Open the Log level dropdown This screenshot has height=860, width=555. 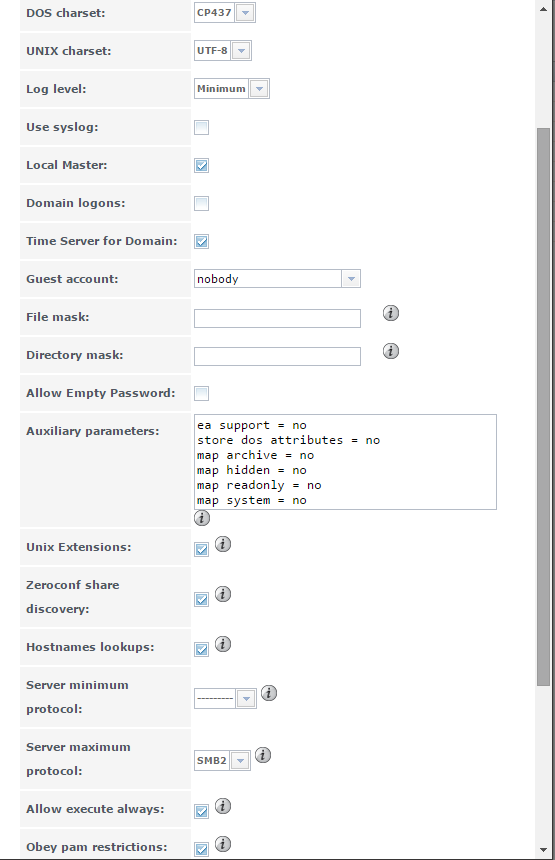click(x=231, y=89)
